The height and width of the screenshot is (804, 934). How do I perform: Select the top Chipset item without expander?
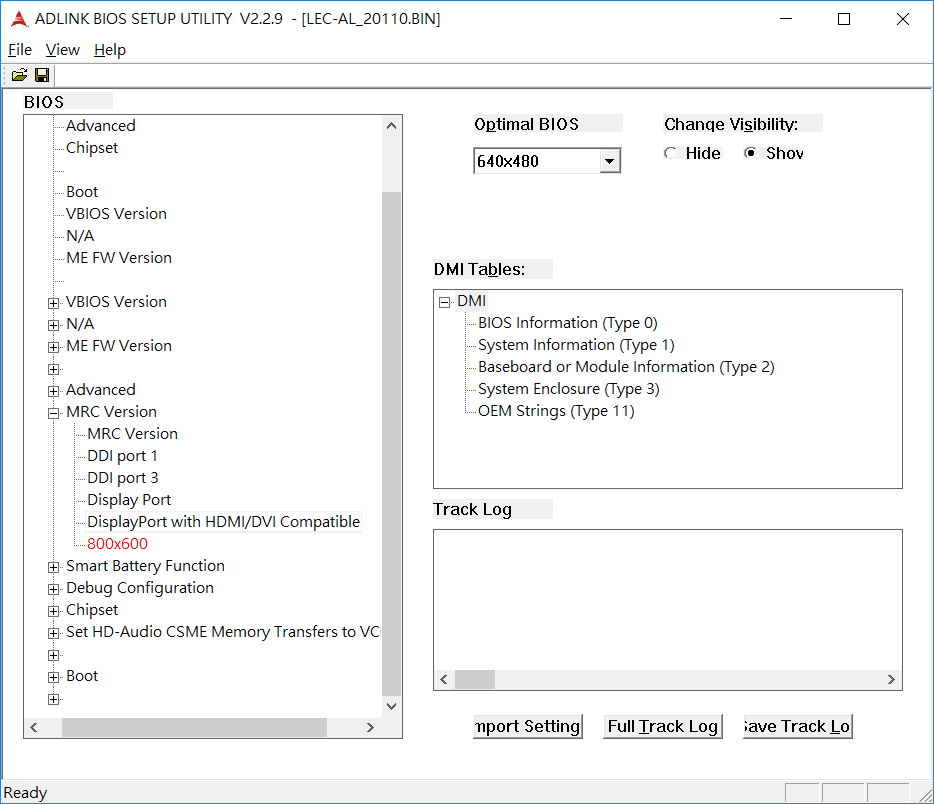coord(92,148)
